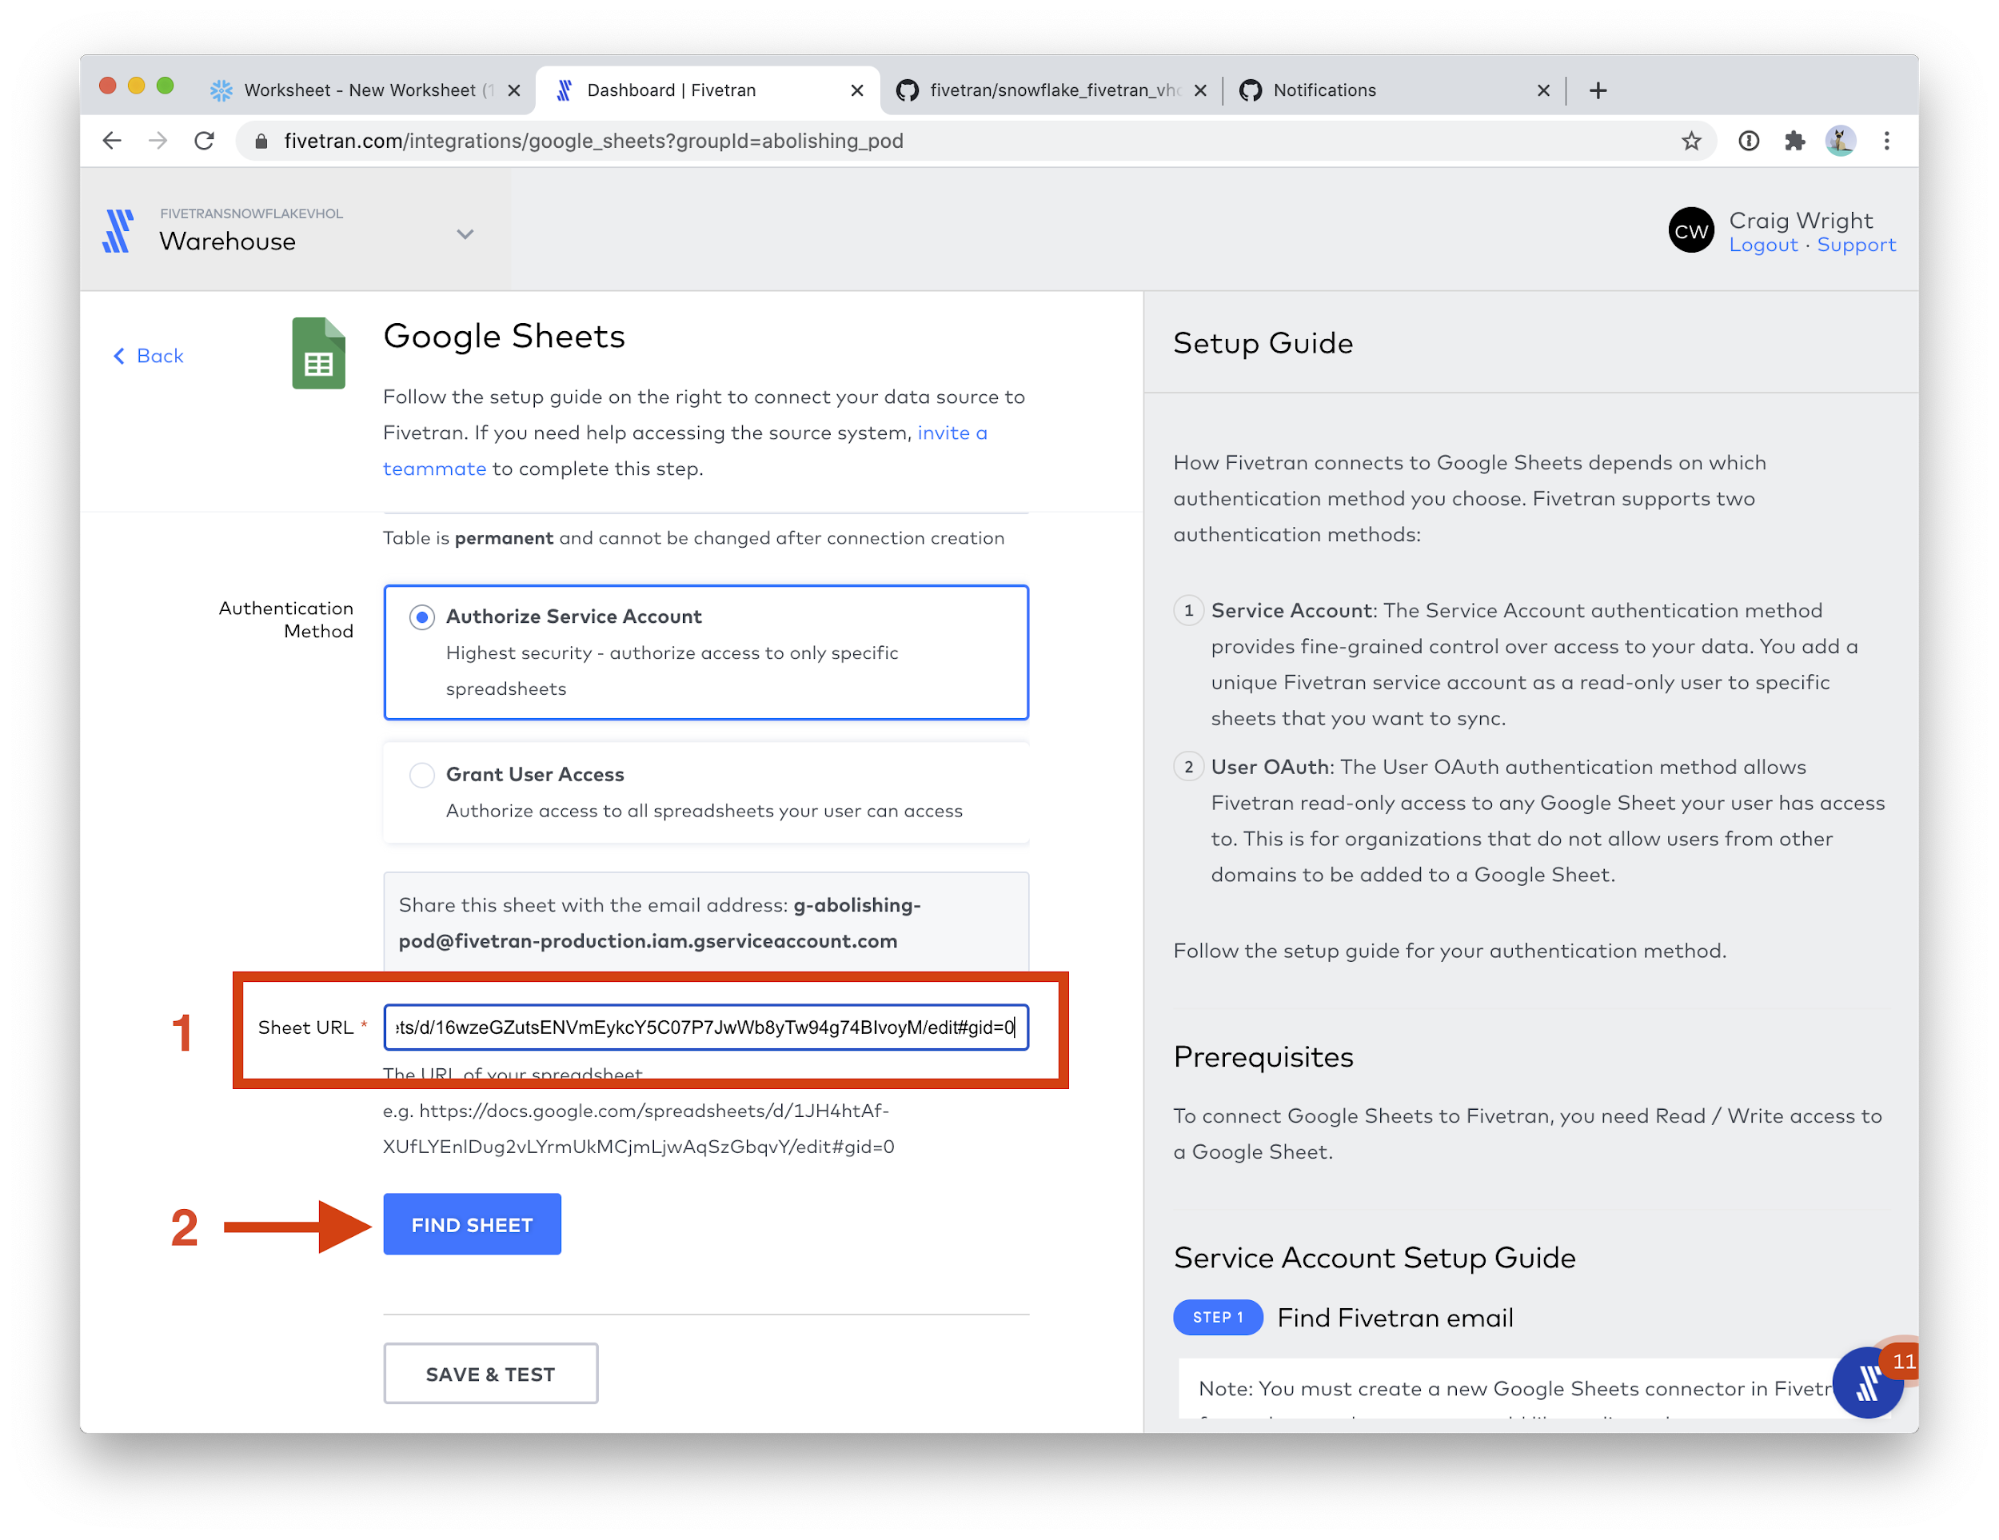Open Chrome three-dot menu
1999x1540 pixels.
(1886, 141)
